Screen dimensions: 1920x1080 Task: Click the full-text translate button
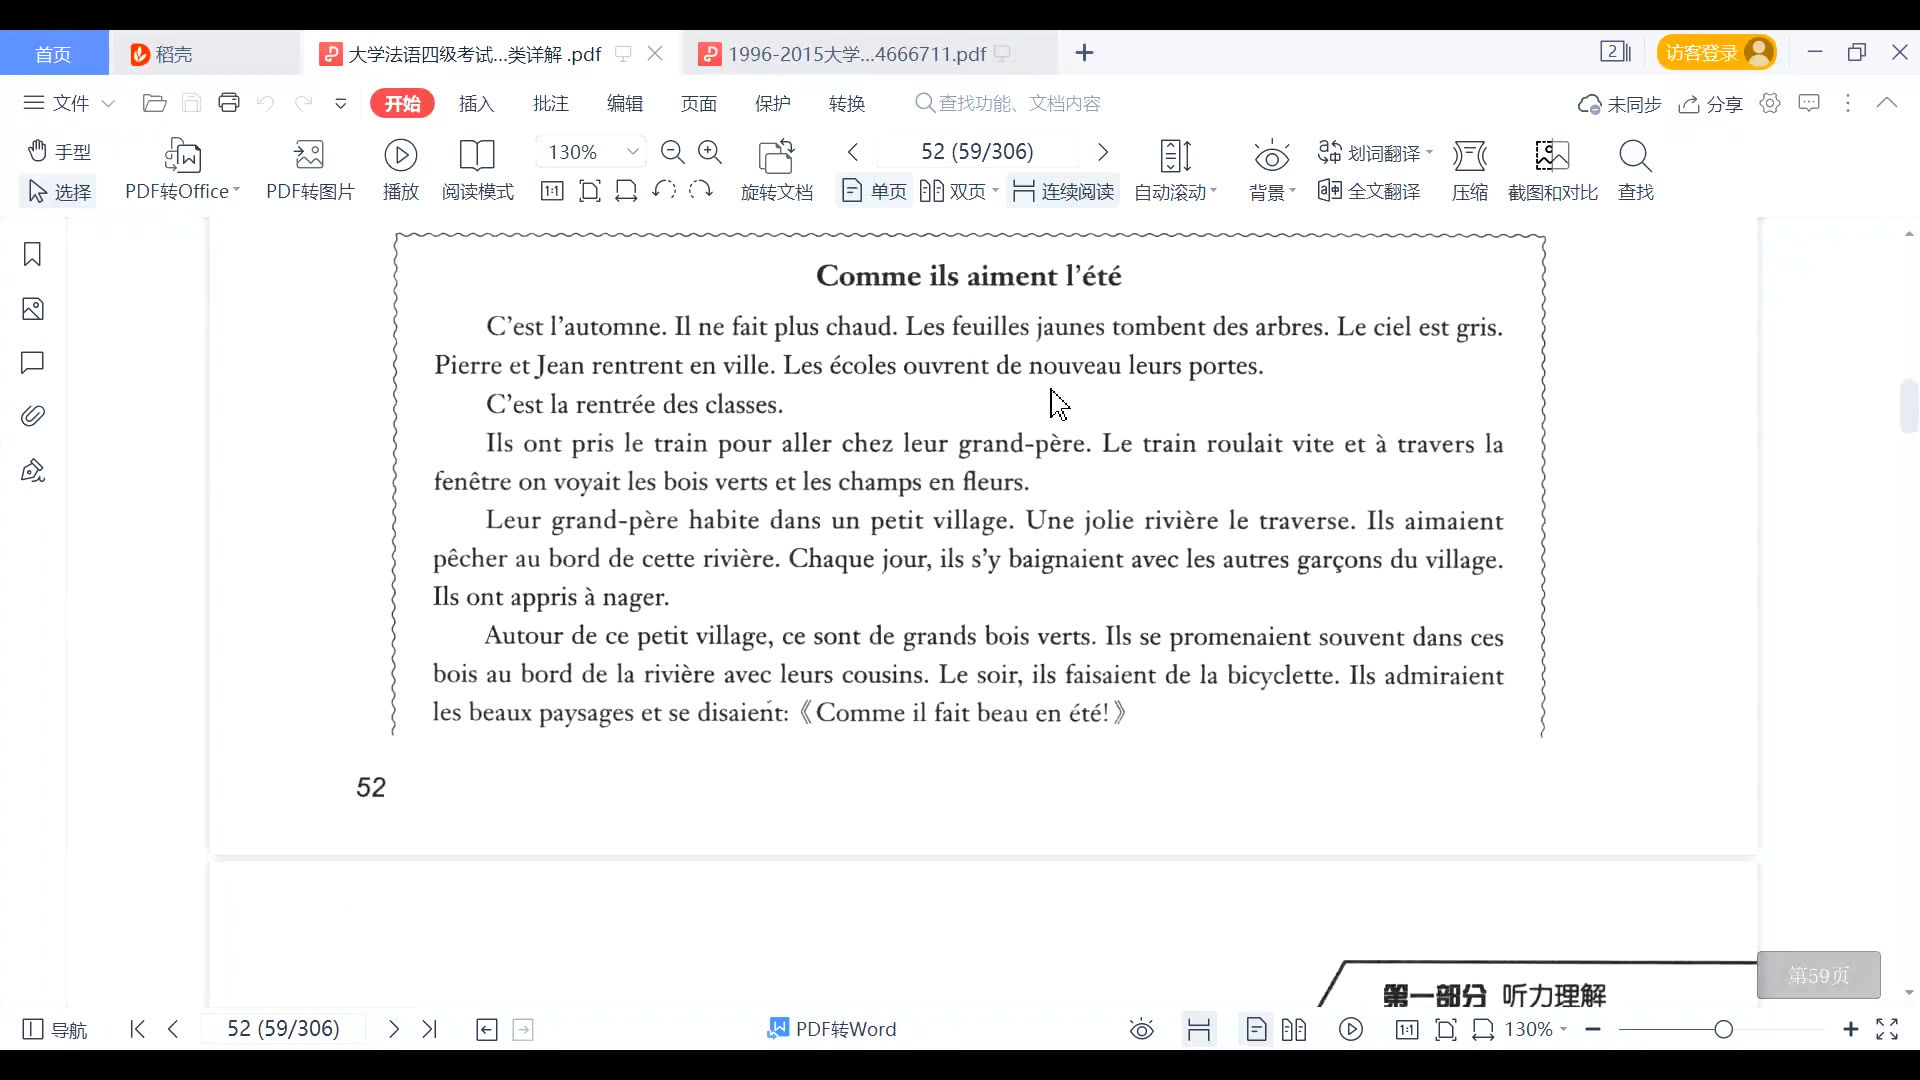click(x=1369, y=191)
